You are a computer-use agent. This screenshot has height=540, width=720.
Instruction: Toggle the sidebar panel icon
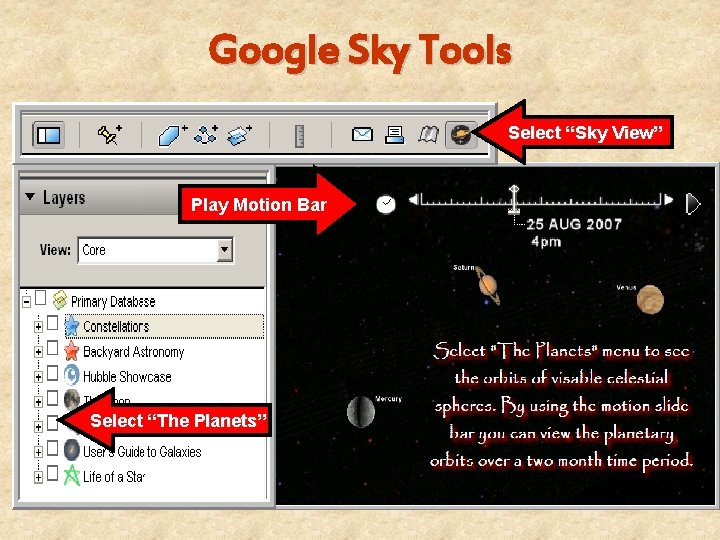click(x=49, y=135)
